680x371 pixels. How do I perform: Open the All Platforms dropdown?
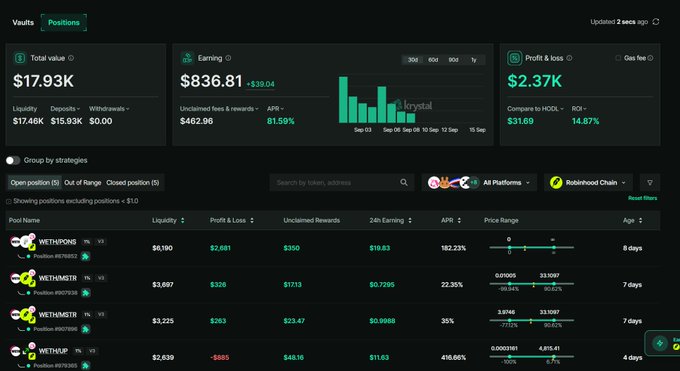coord(479,183)
